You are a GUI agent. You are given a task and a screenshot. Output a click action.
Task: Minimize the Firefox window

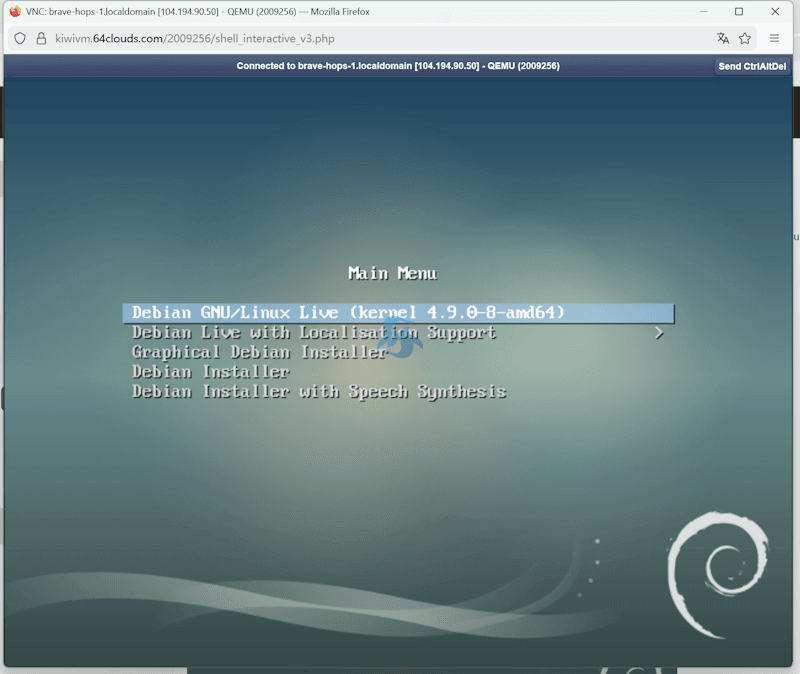[x=703, y=12]
